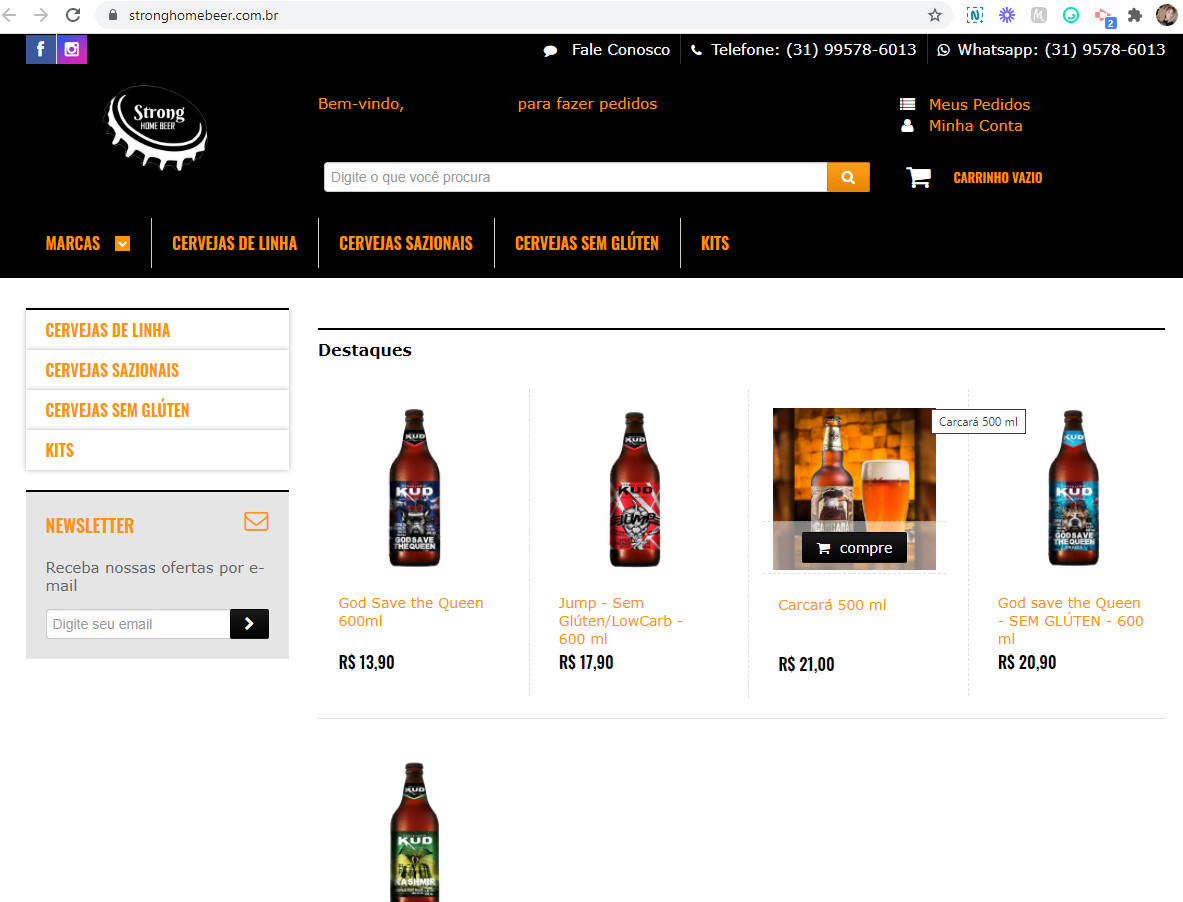Viewport: 1183px width, 902px height.
Task: Click the search magnifier button
Action: pos(848,177)
